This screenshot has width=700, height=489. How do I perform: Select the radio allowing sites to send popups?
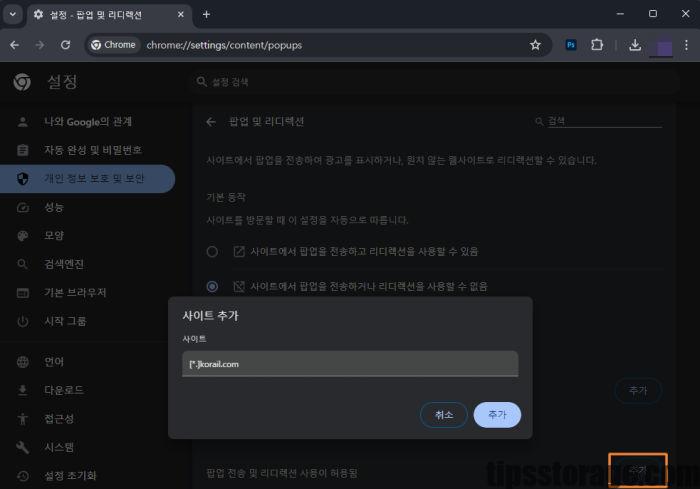tap(212, 251)
